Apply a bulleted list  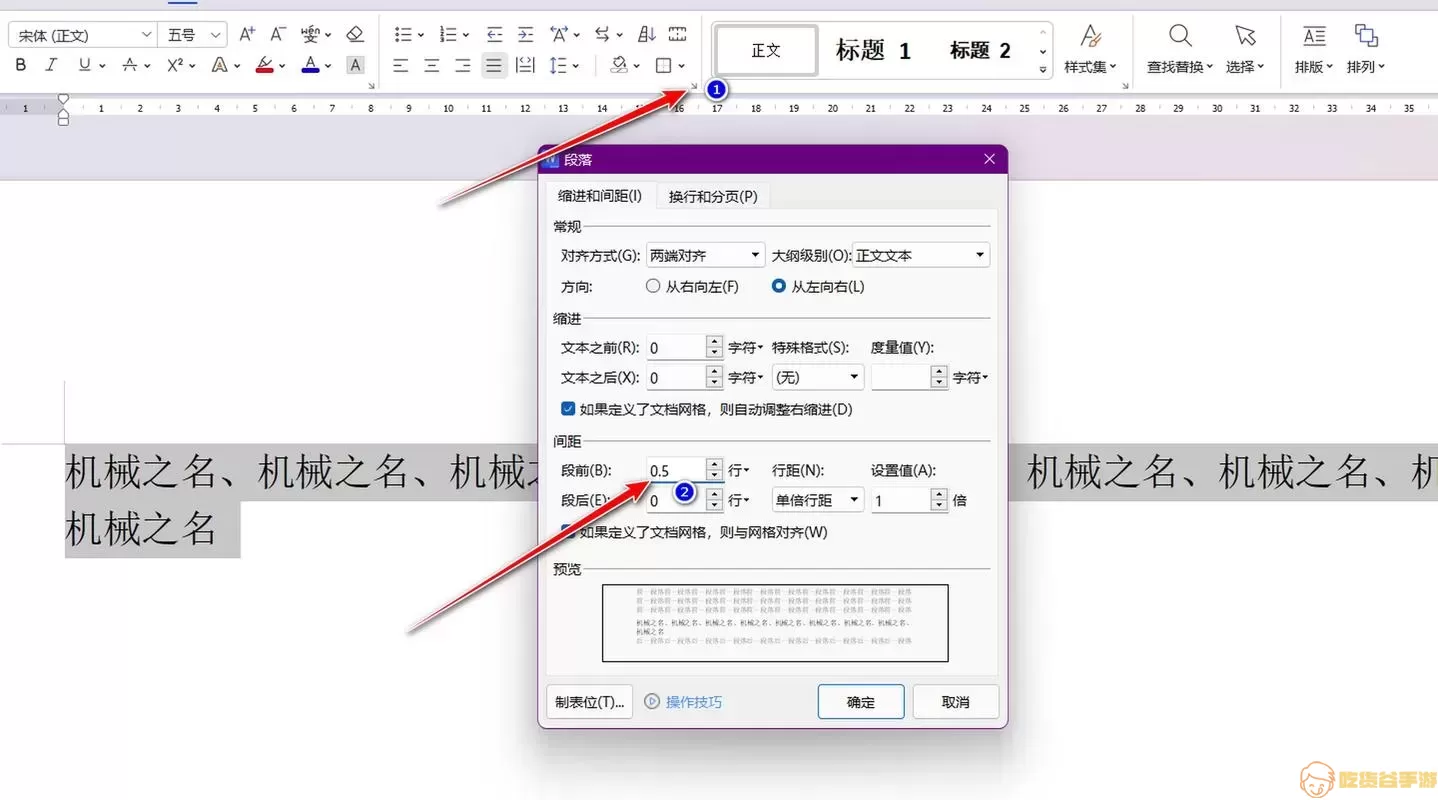click(x=404, y=35)
